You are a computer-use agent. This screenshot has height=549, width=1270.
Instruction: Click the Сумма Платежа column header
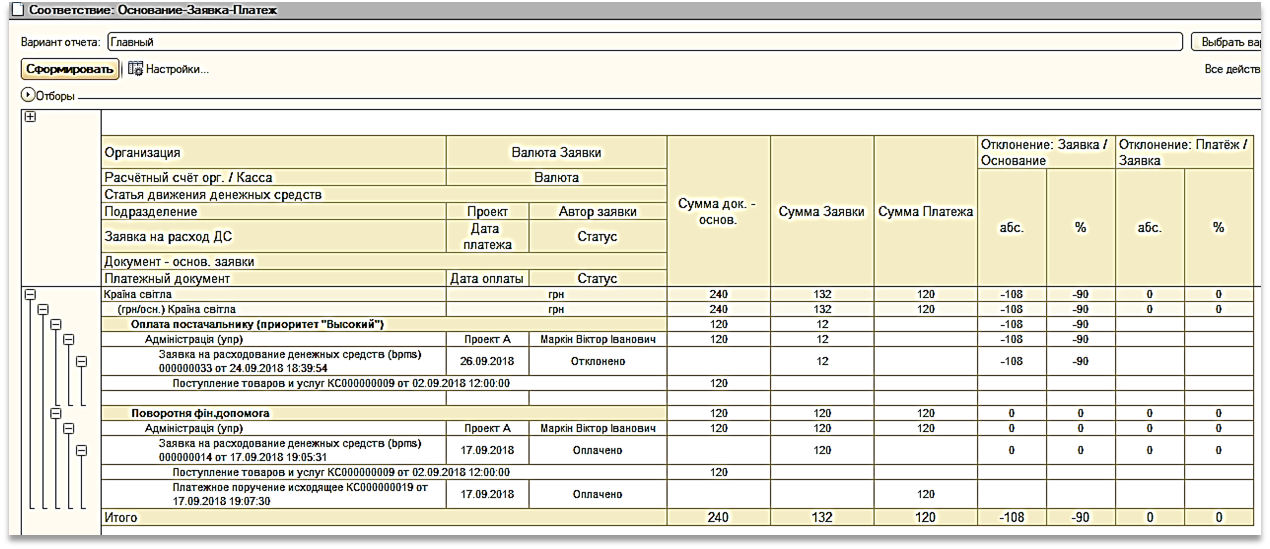tap(926, 212)
